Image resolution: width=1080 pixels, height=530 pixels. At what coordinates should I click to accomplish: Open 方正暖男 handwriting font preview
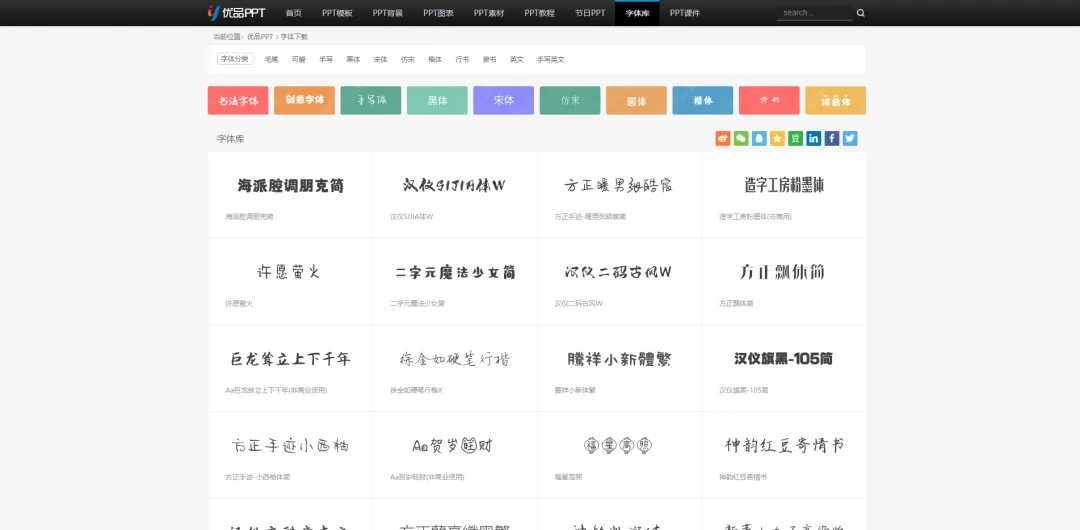click(619, 185)
